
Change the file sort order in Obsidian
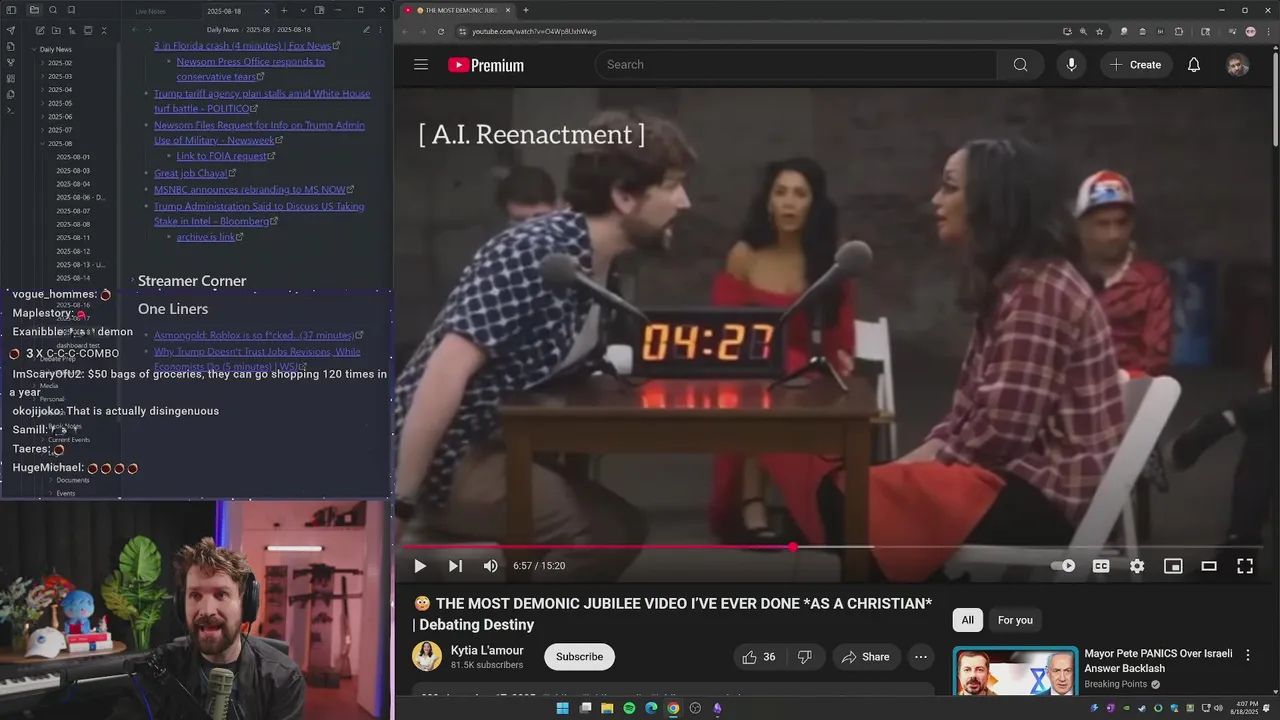[70, 31]
